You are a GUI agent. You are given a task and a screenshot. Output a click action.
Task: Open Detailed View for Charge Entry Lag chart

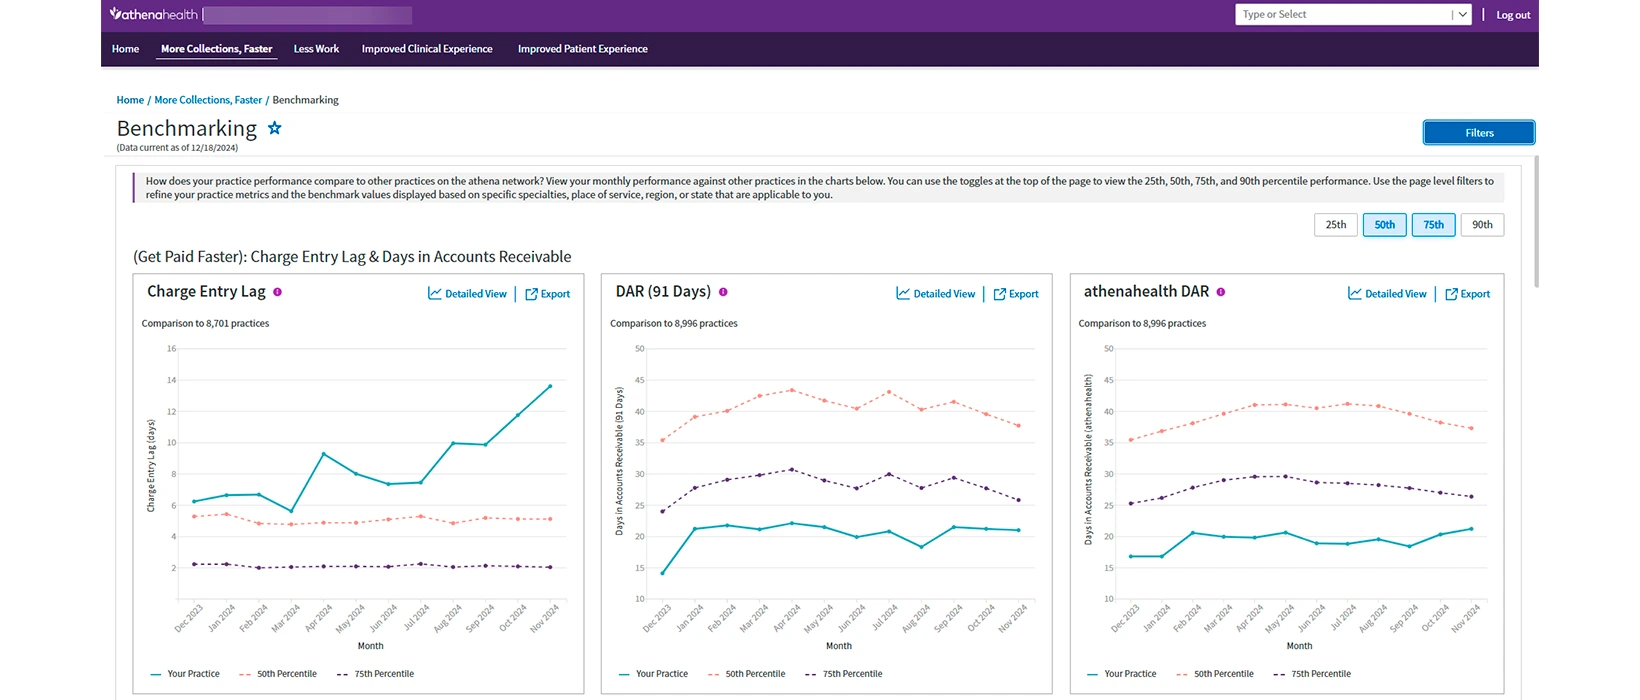coord(467,294)
